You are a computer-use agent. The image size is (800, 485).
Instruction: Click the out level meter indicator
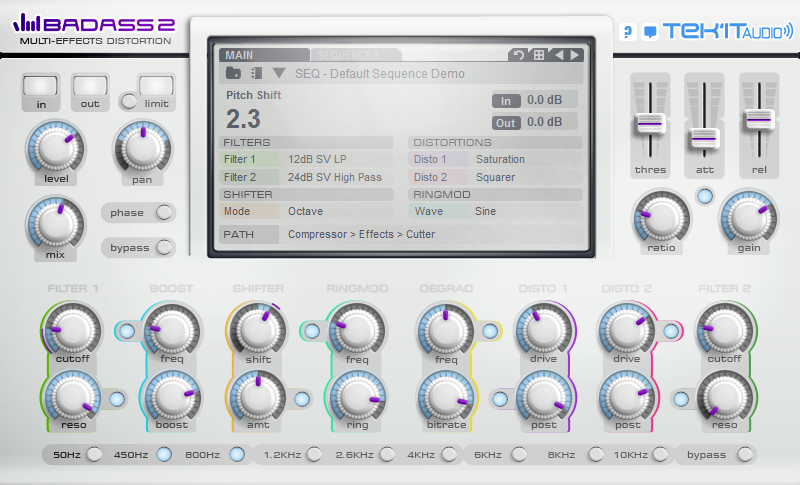tap(90, 86)
